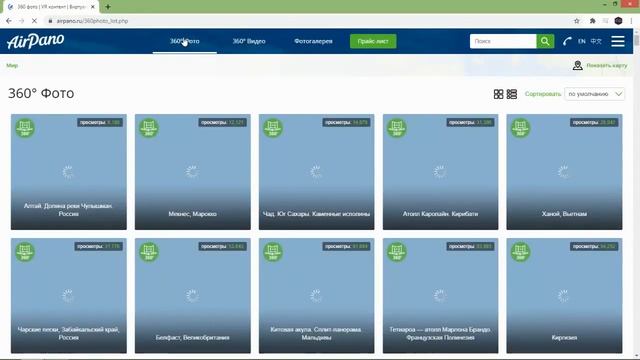Screen dimensions: 640x360
Task: Open the Атолл Каролайн, Кирибати card
Action: [440, 172]
